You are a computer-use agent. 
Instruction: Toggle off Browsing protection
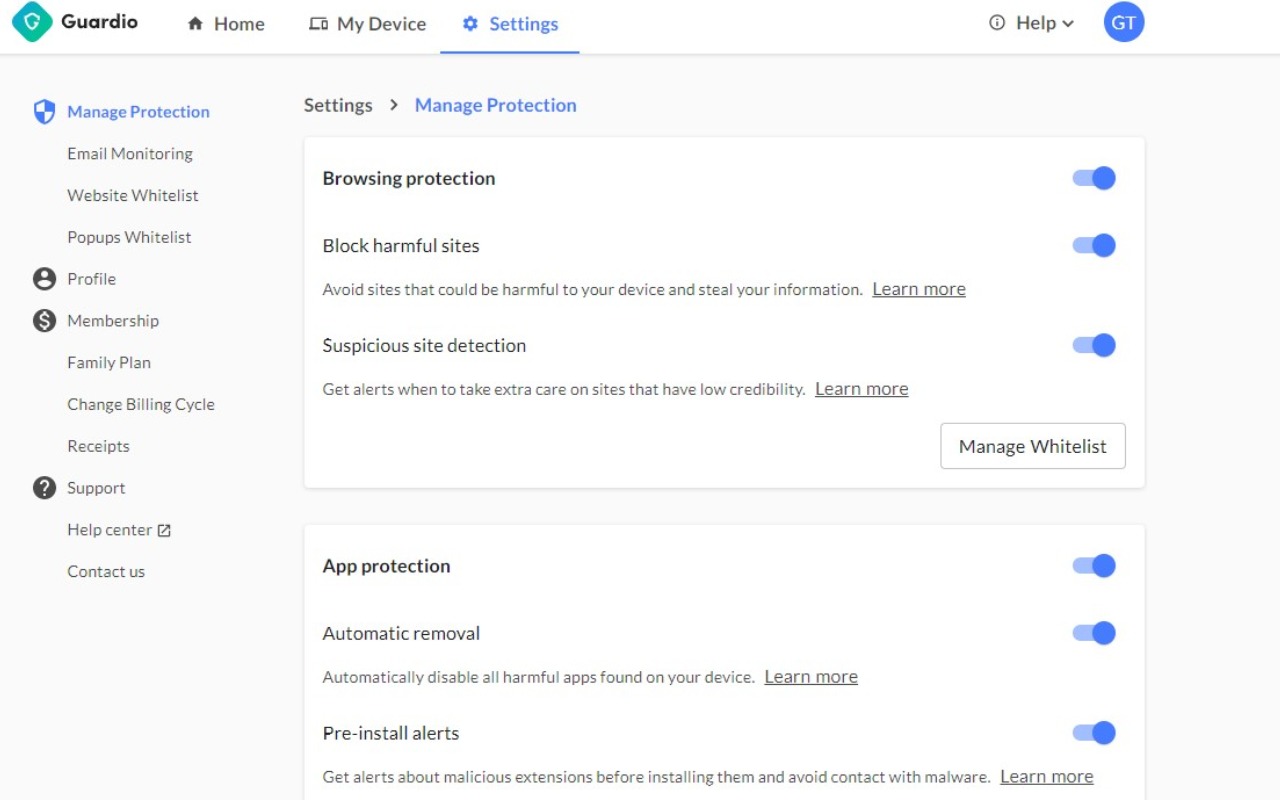pyautogui.click(x=1094, y=178)
